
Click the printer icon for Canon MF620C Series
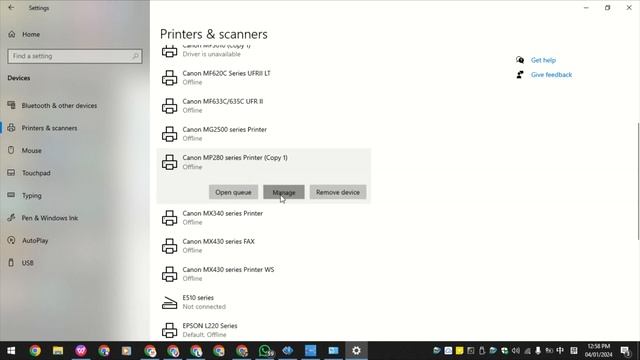[x=169, y=78]
